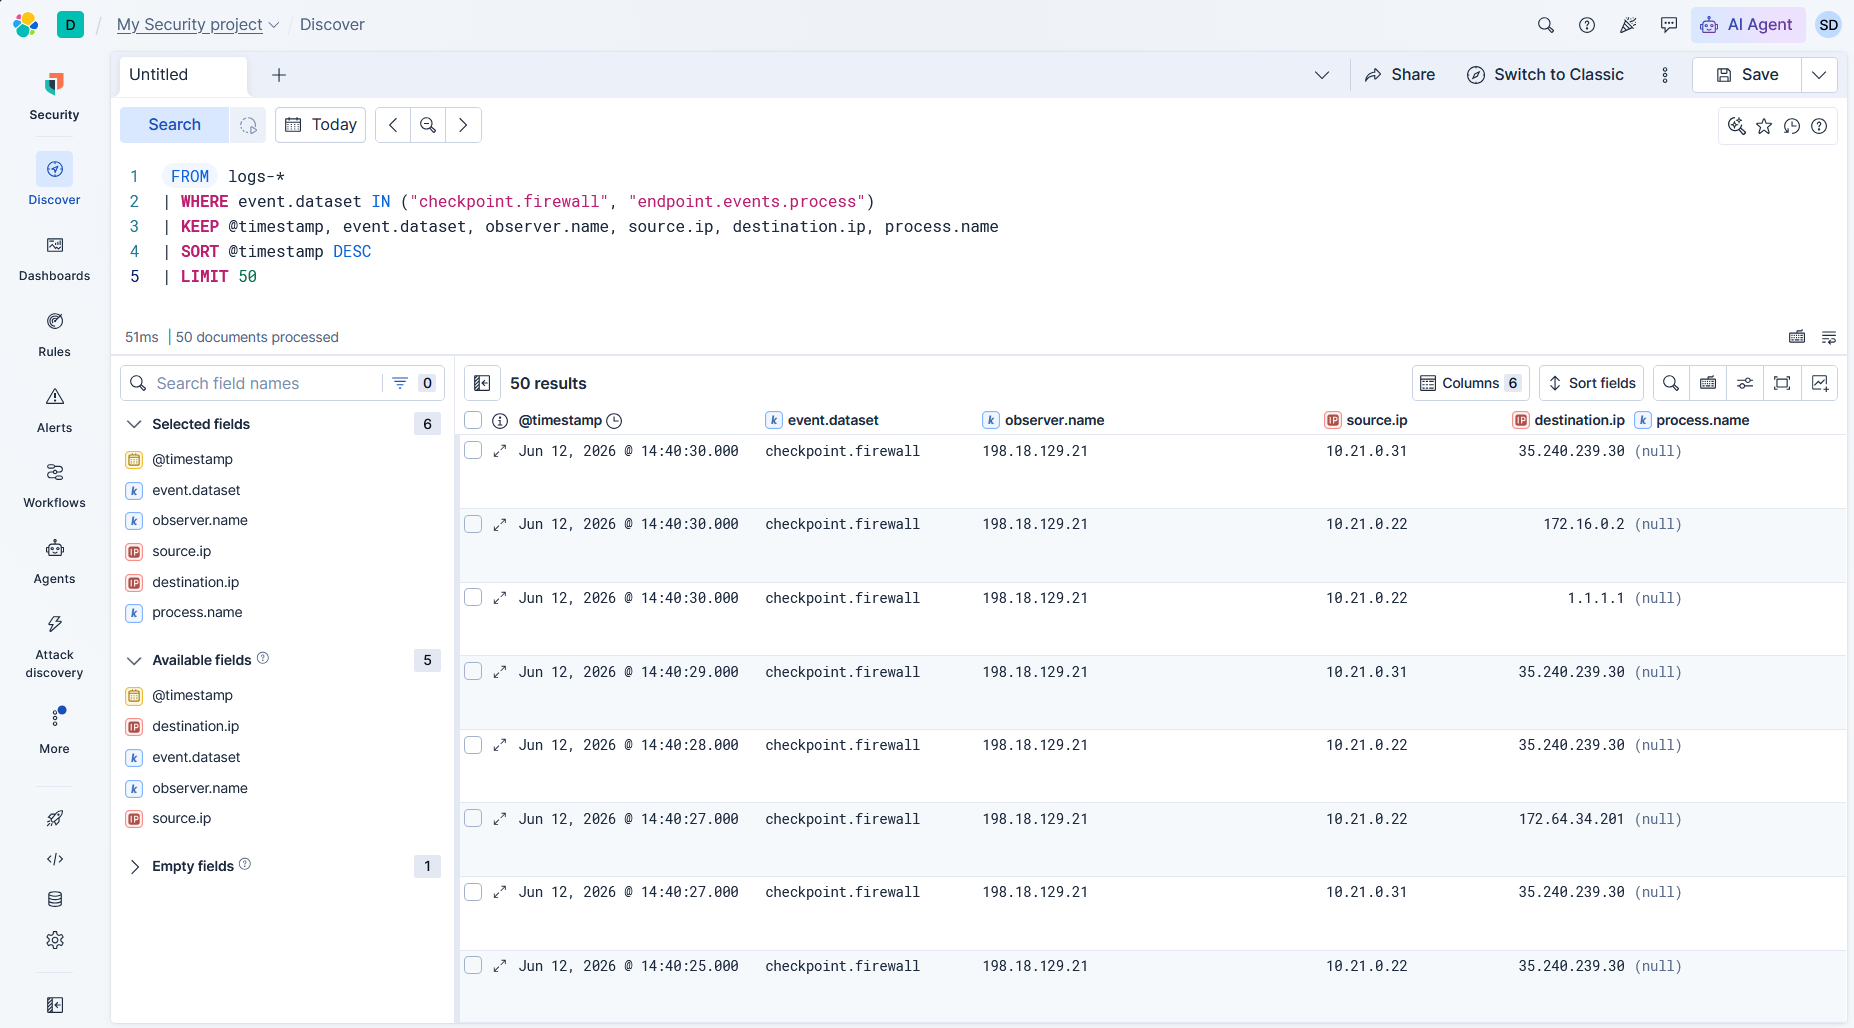1854x1028 pixels.
Task: Collapse the Selected fields section
Action: point(134,424)
